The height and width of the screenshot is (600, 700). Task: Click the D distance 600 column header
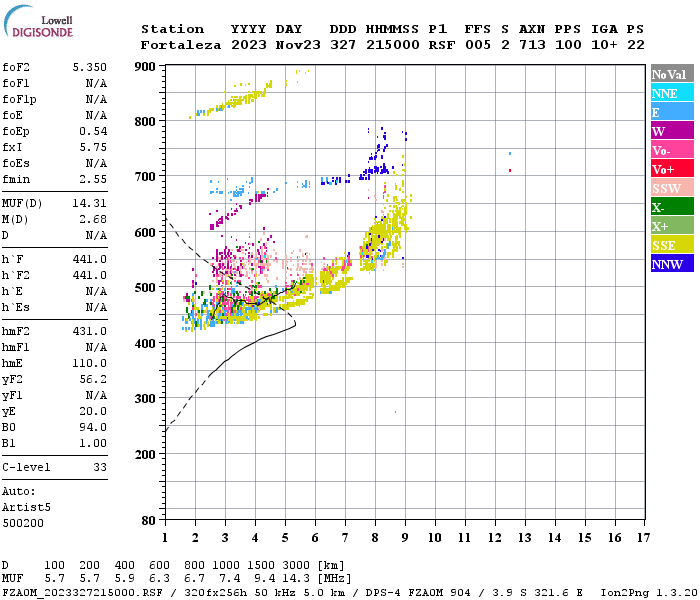click(x=159, y=565)
